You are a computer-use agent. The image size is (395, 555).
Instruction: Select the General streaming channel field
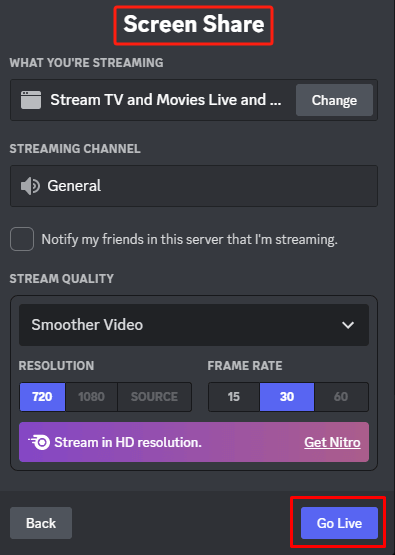click(x=194, y=186)
